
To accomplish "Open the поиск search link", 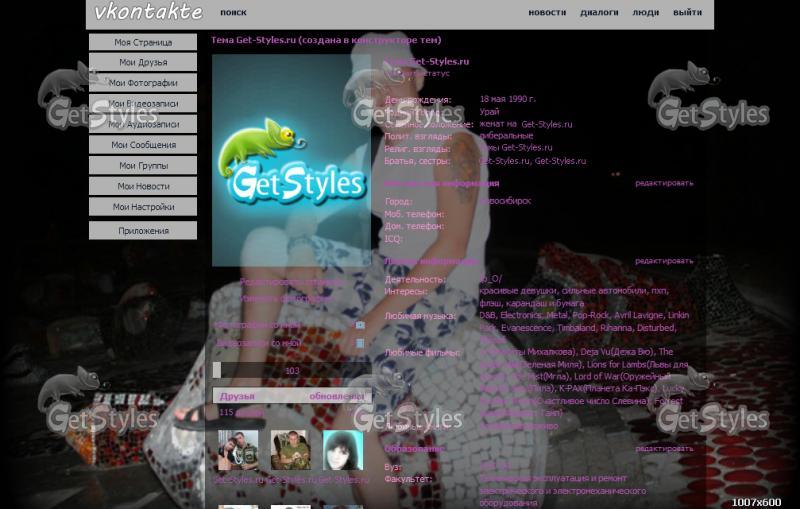I will (x=233, y=12).
